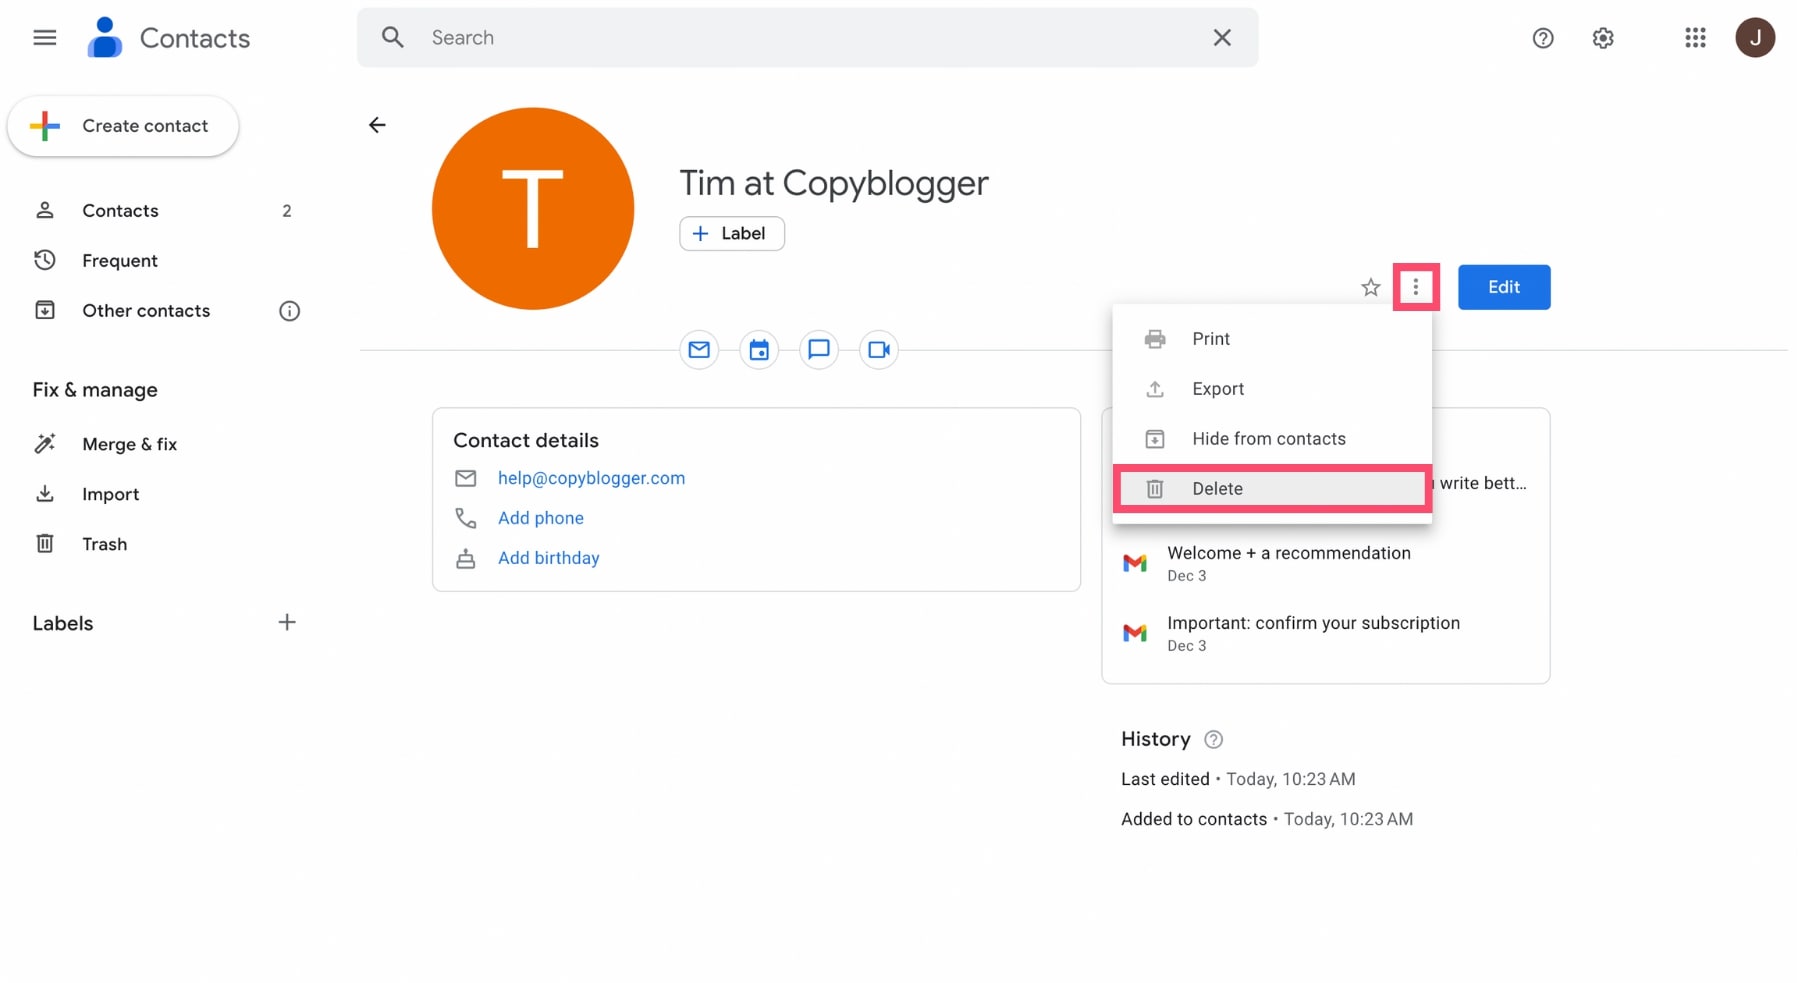This screenshot has height=983, width=1800.
Task: Click Add phone link
Action: (x=541, y=518)
